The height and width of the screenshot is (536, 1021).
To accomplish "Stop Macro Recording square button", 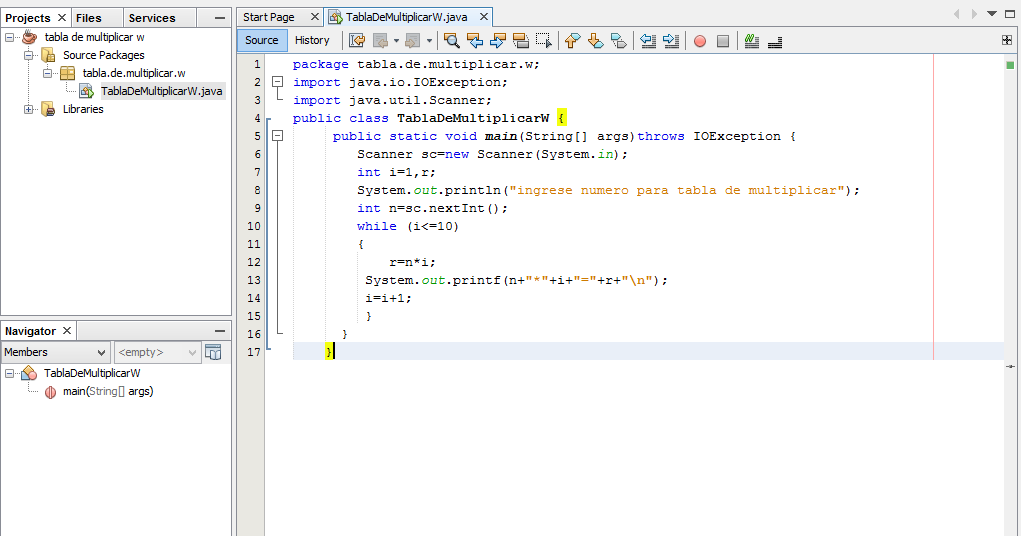I will click(723, 41).
